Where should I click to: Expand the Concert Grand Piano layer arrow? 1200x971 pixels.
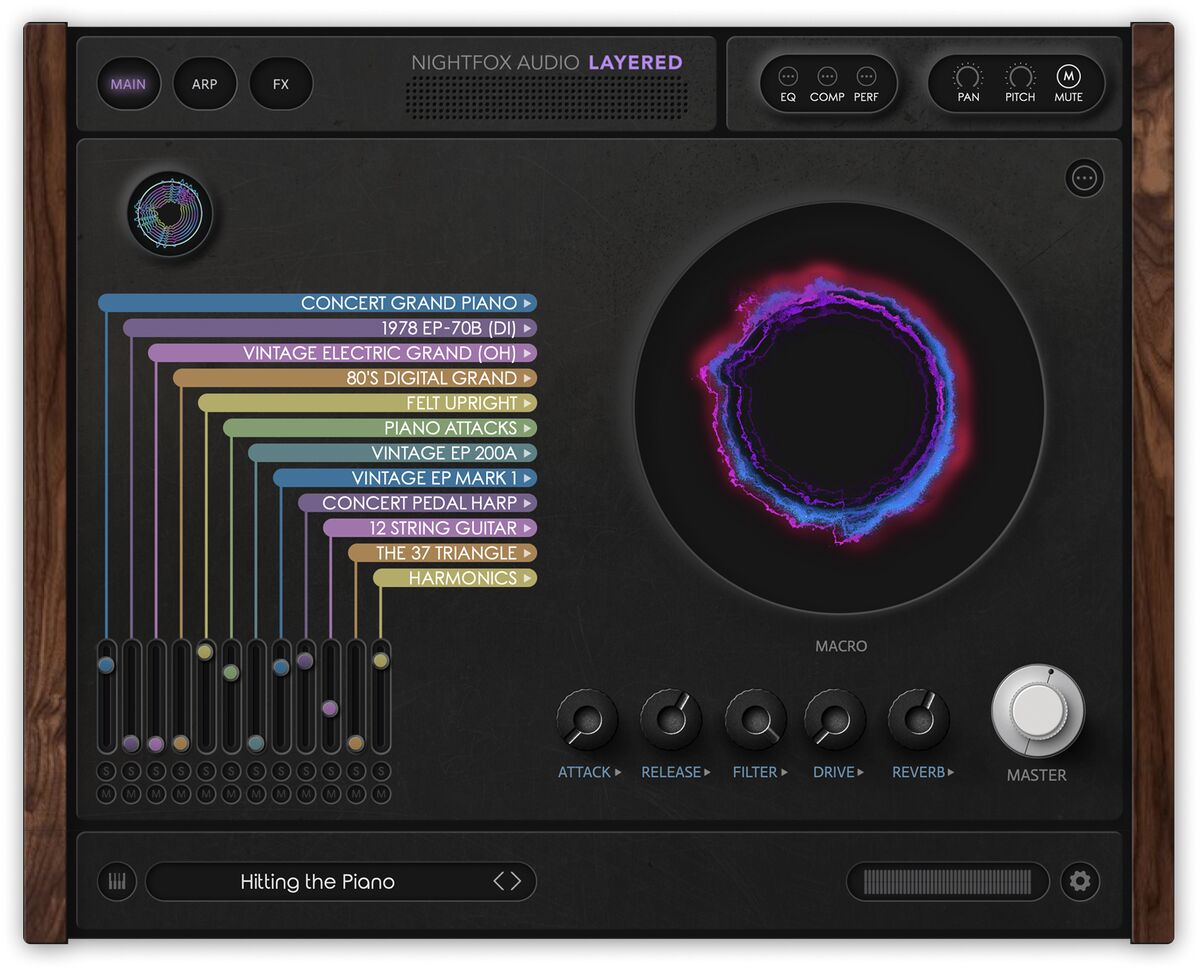point(528,303)
